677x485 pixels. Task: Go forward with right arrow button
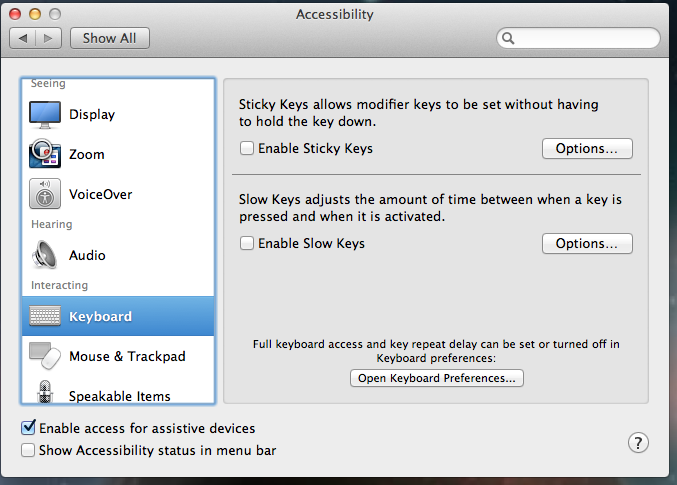50,38
